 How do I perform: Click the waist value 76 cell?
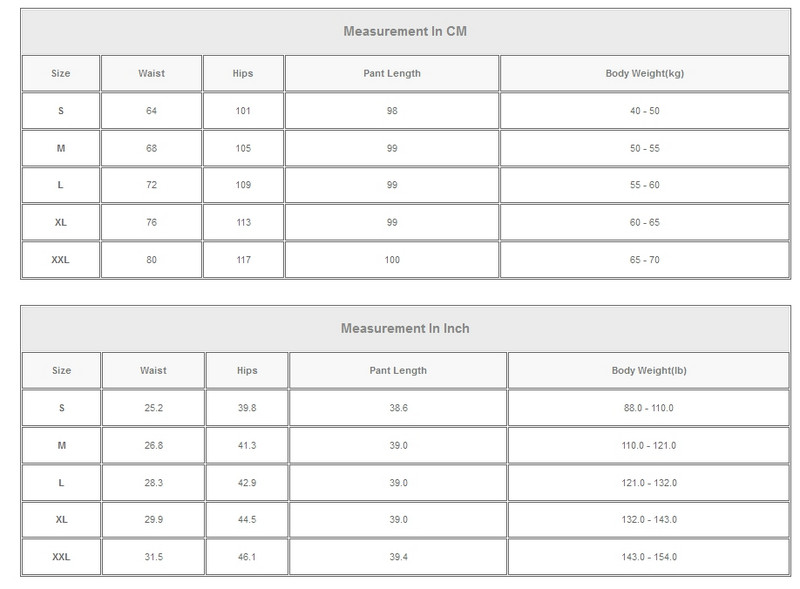[151, 222]
